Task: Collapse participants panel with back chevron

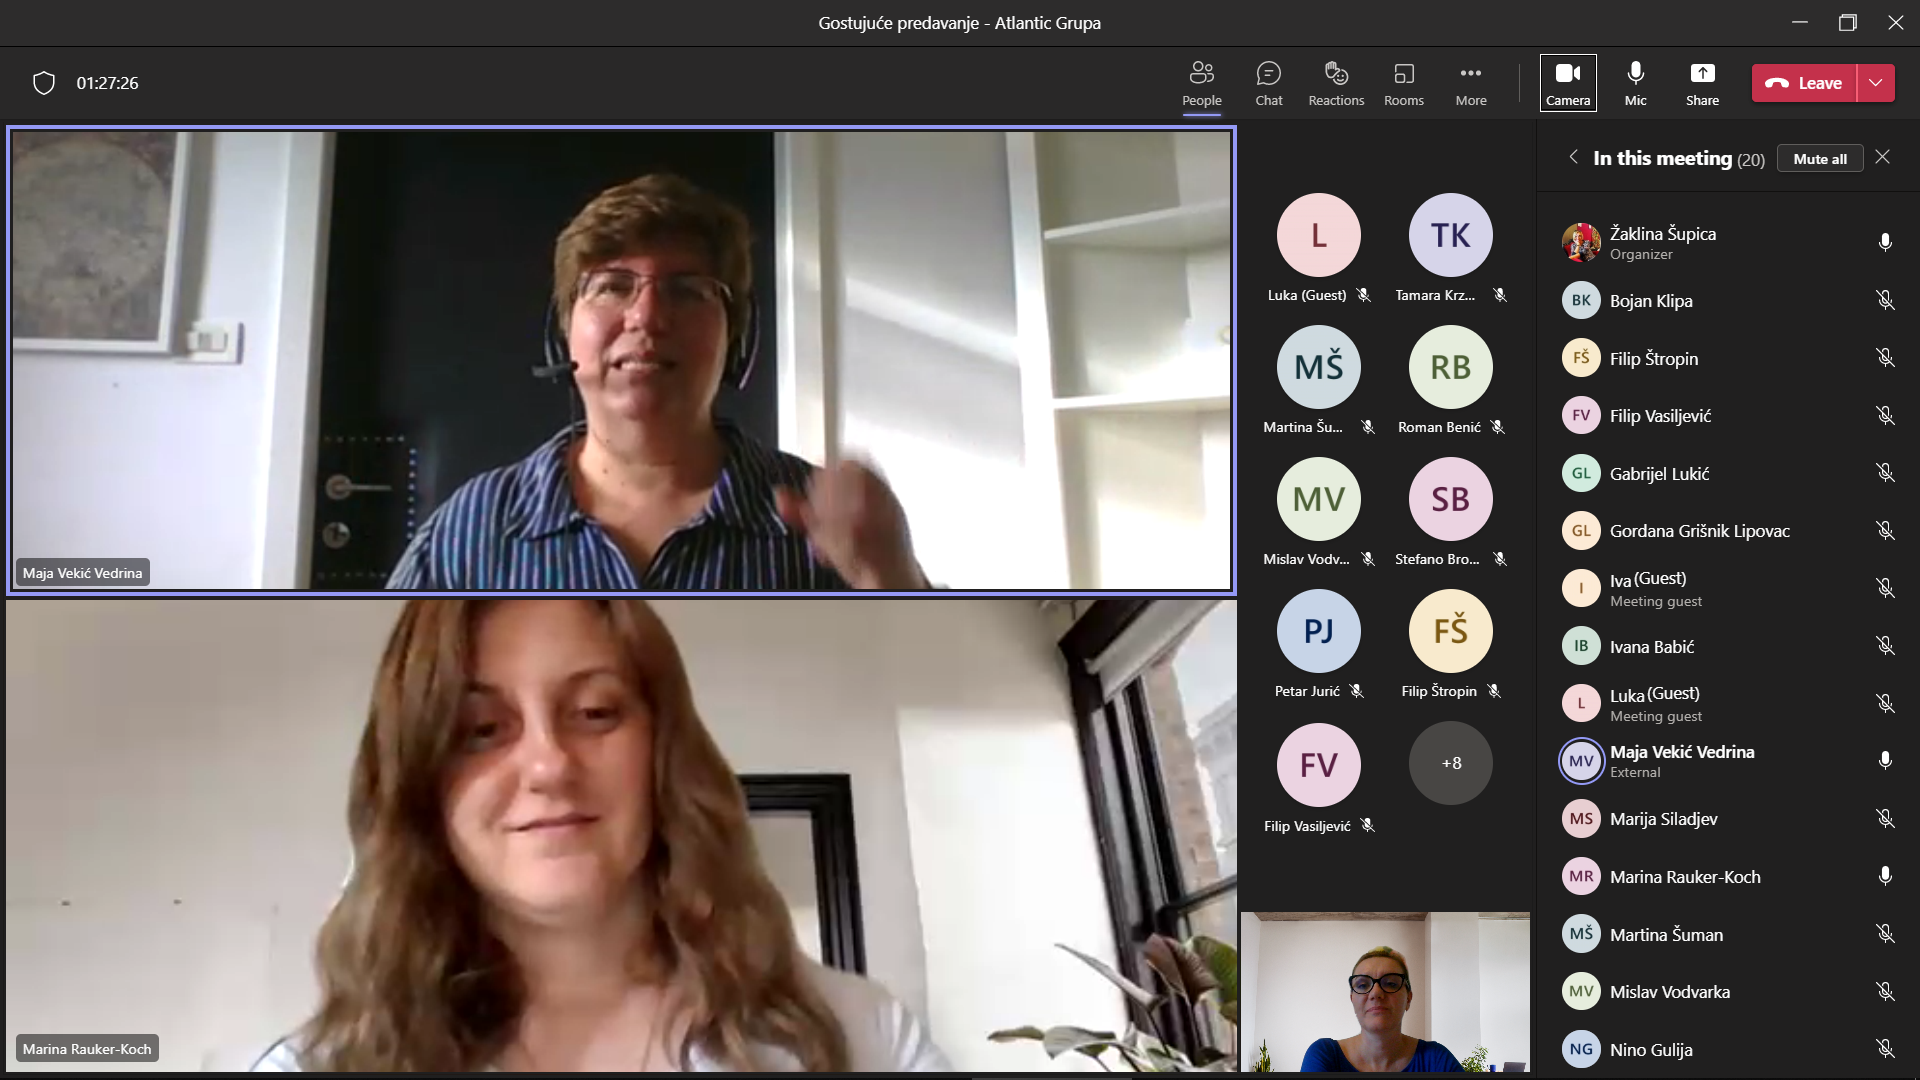Action: pos(1573,157)
